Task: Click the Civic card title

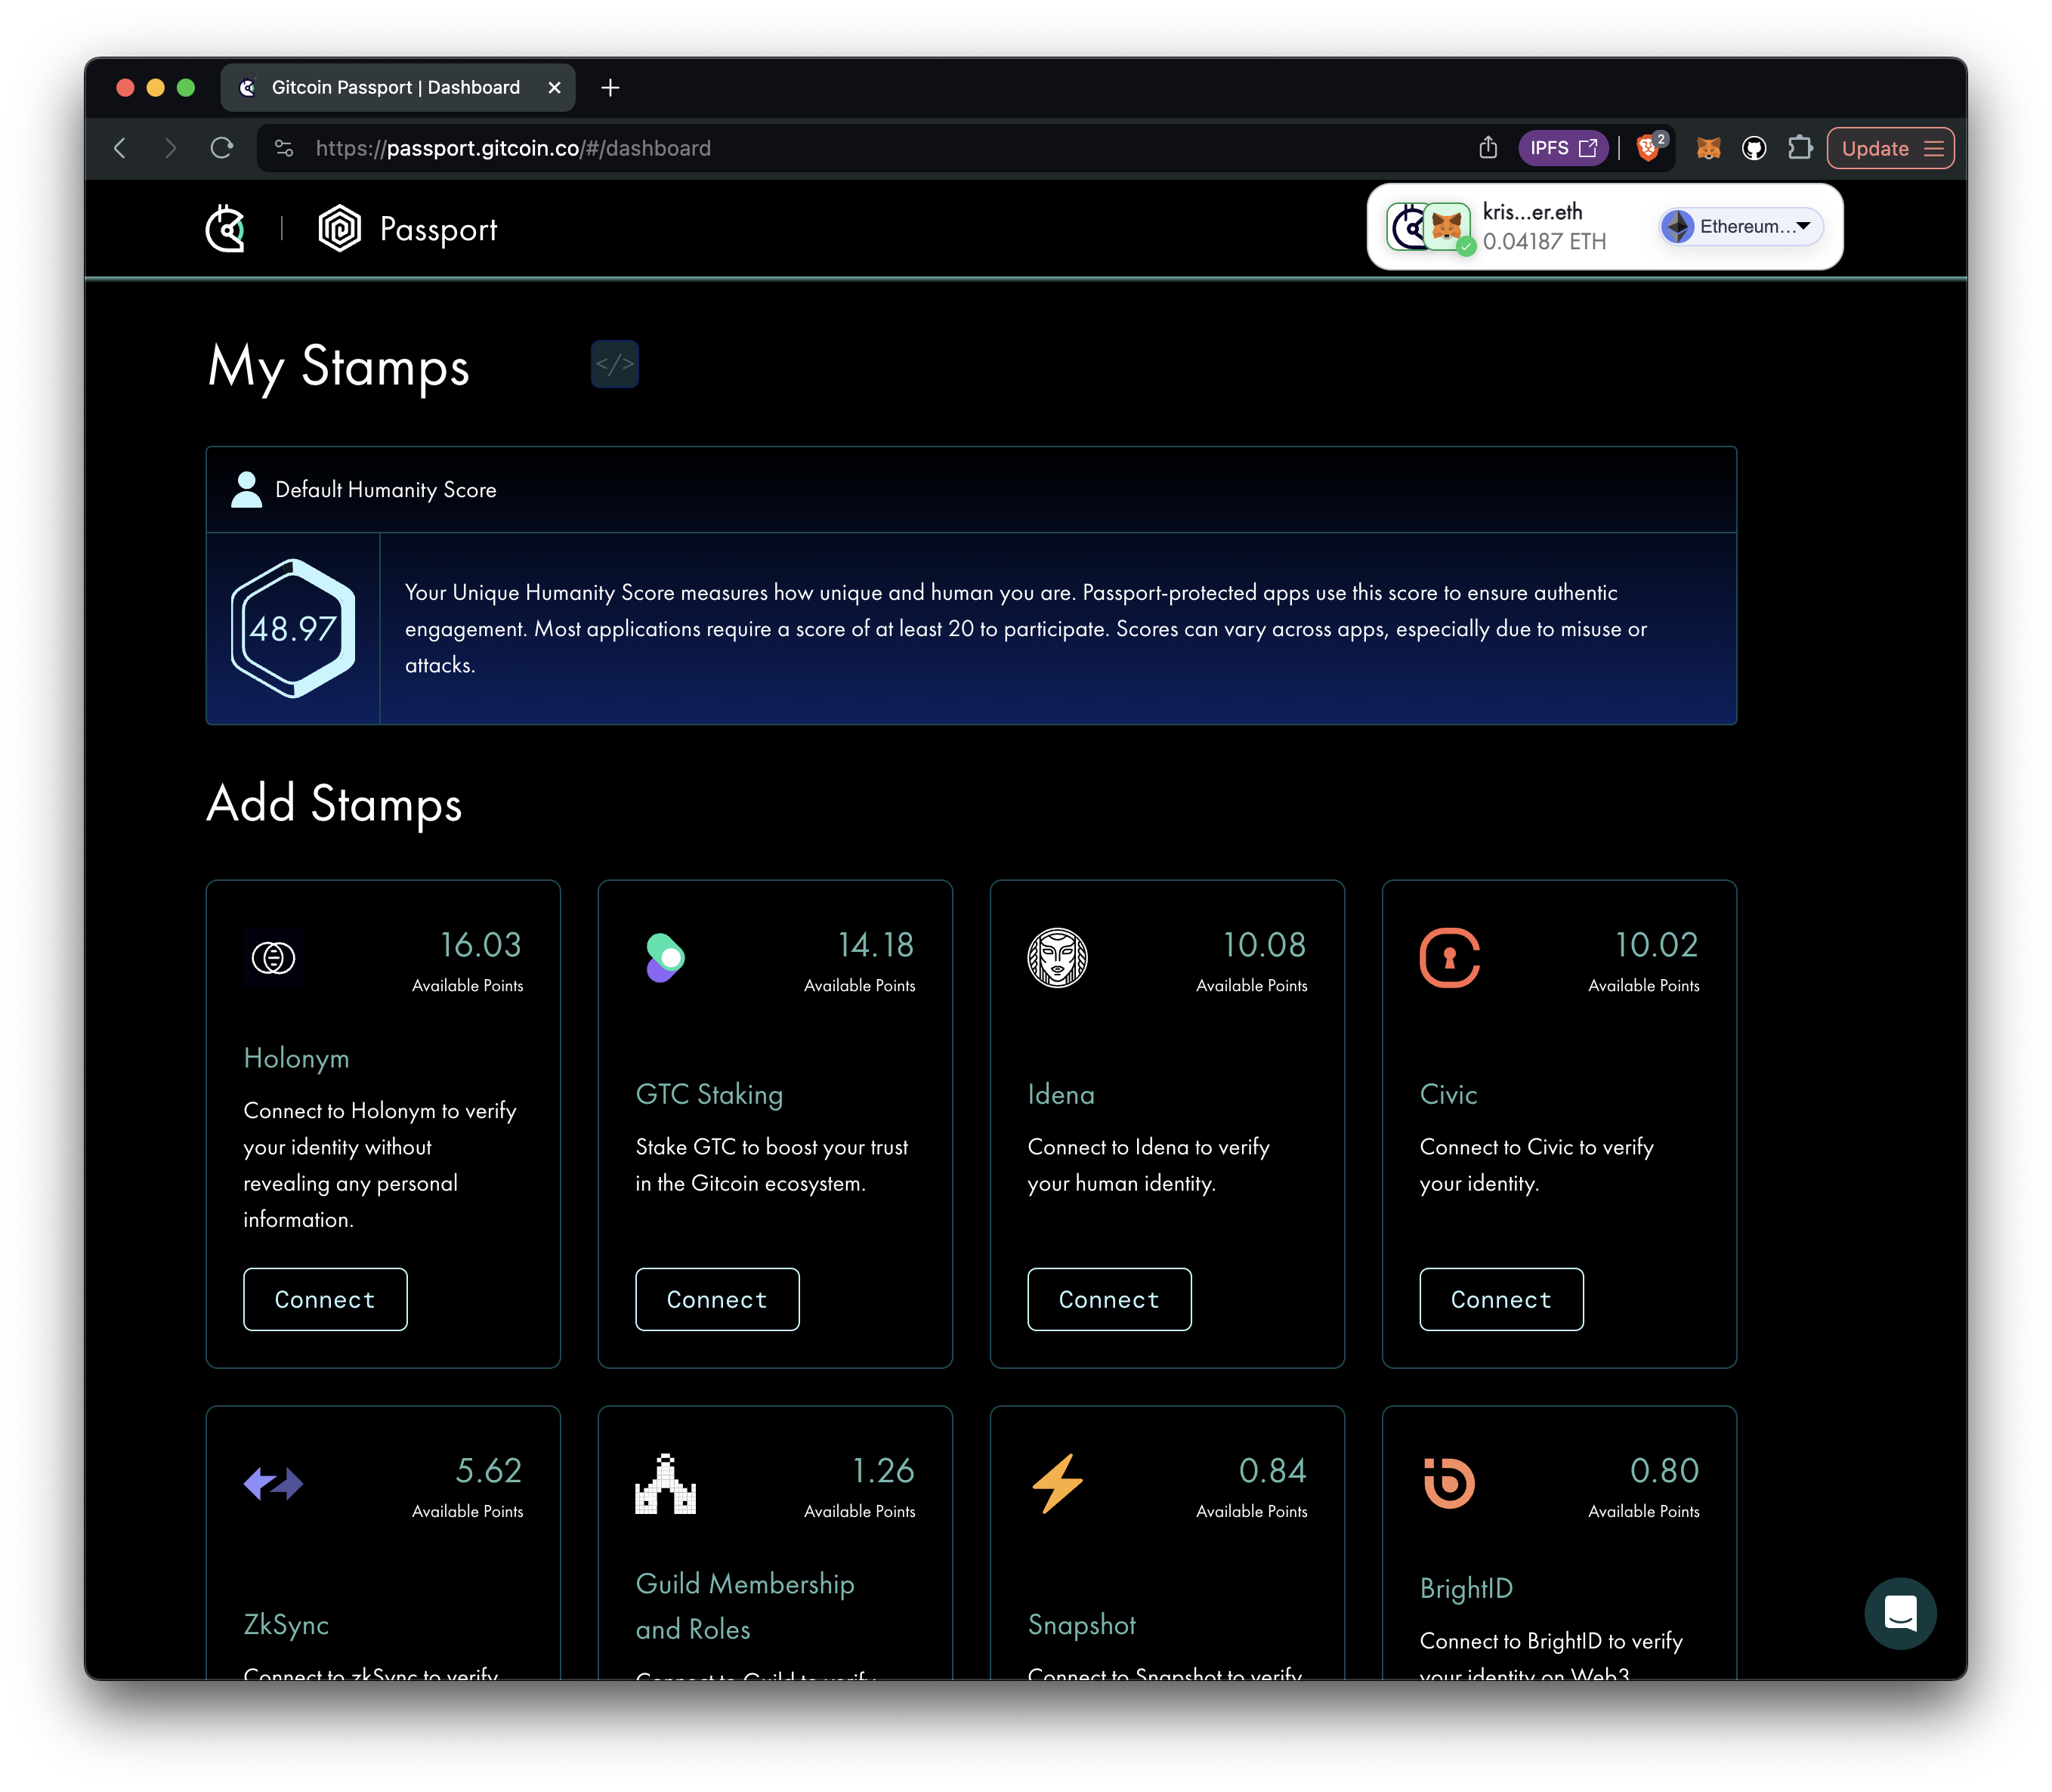Action: [1448, 1094]
